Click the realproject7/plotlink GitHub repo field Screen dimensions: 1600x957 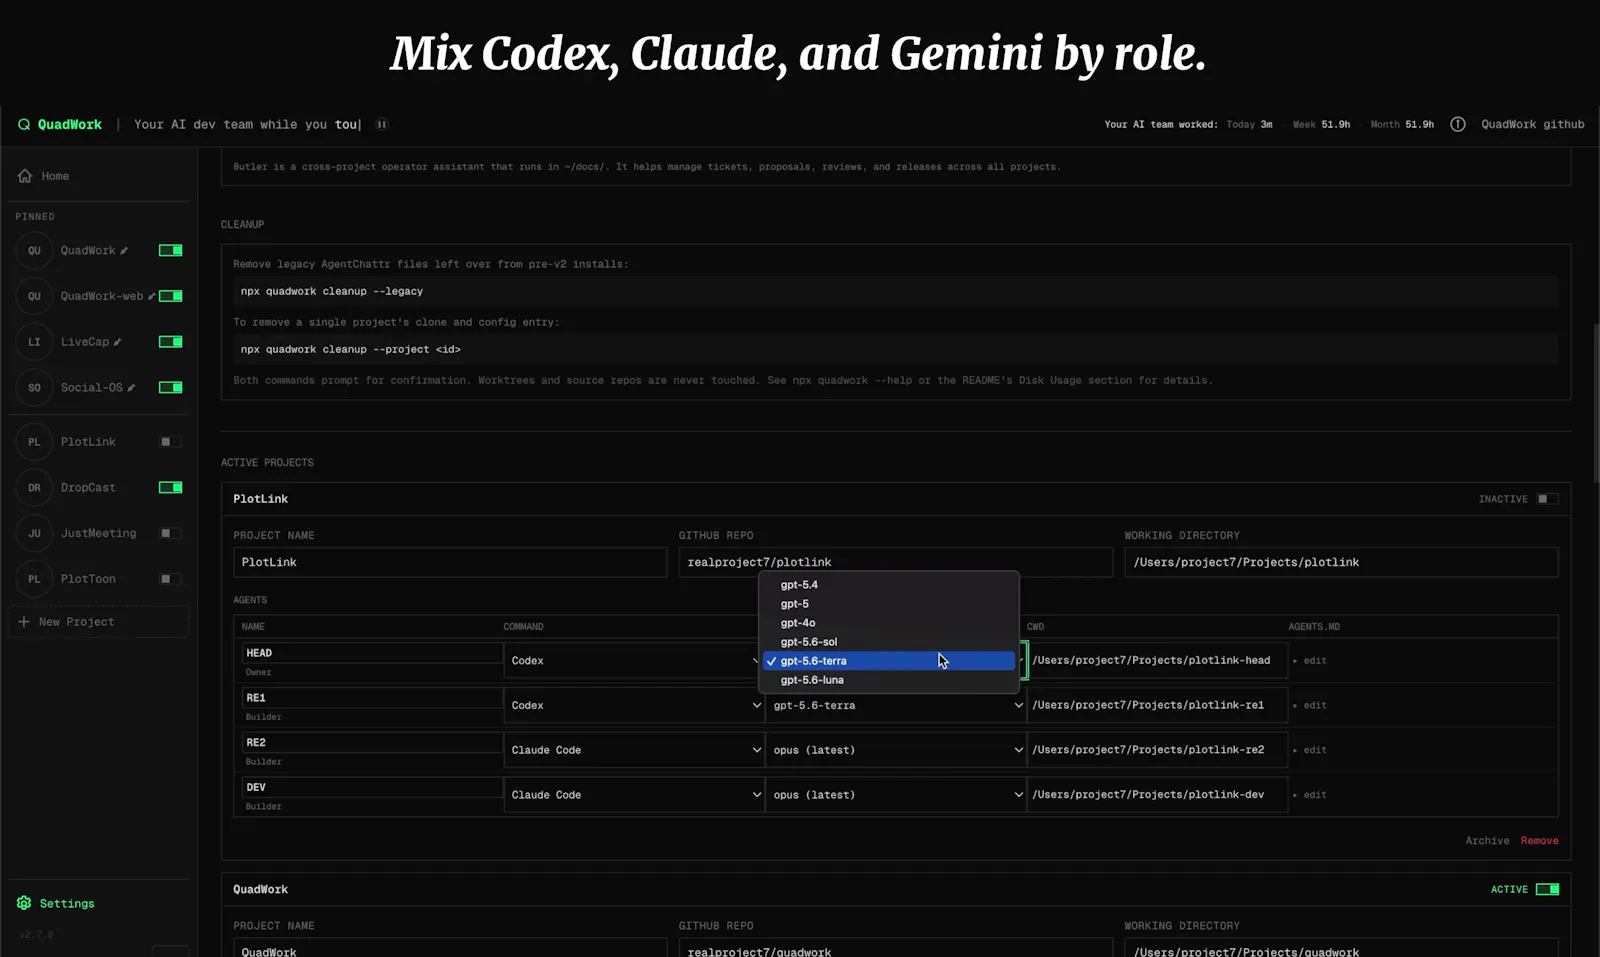pyautogui.click(x=895, y=562)
